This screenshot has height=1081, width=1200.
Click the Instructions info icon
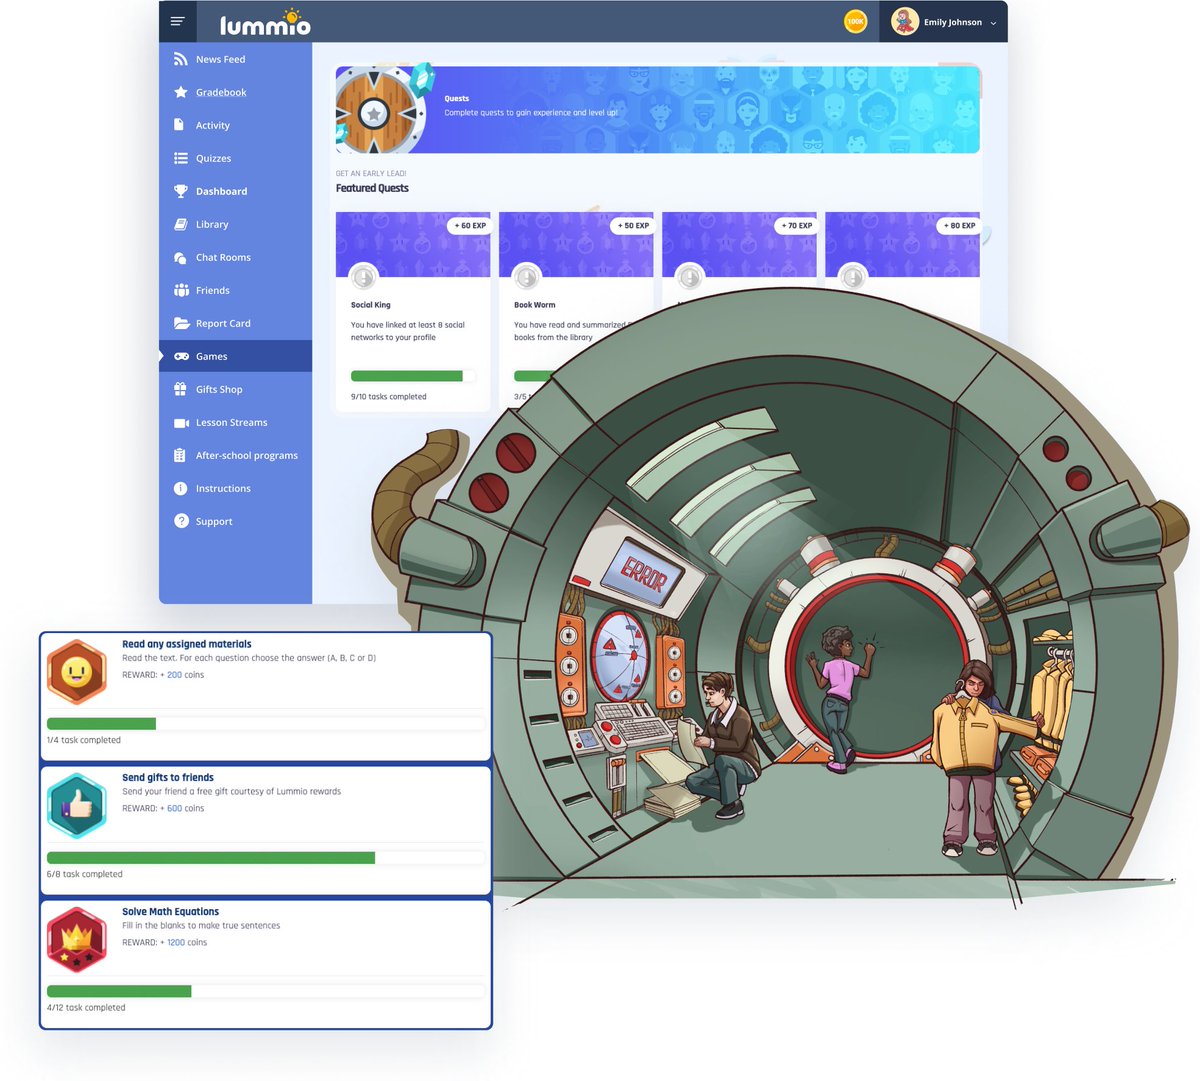tap(180, 488)
